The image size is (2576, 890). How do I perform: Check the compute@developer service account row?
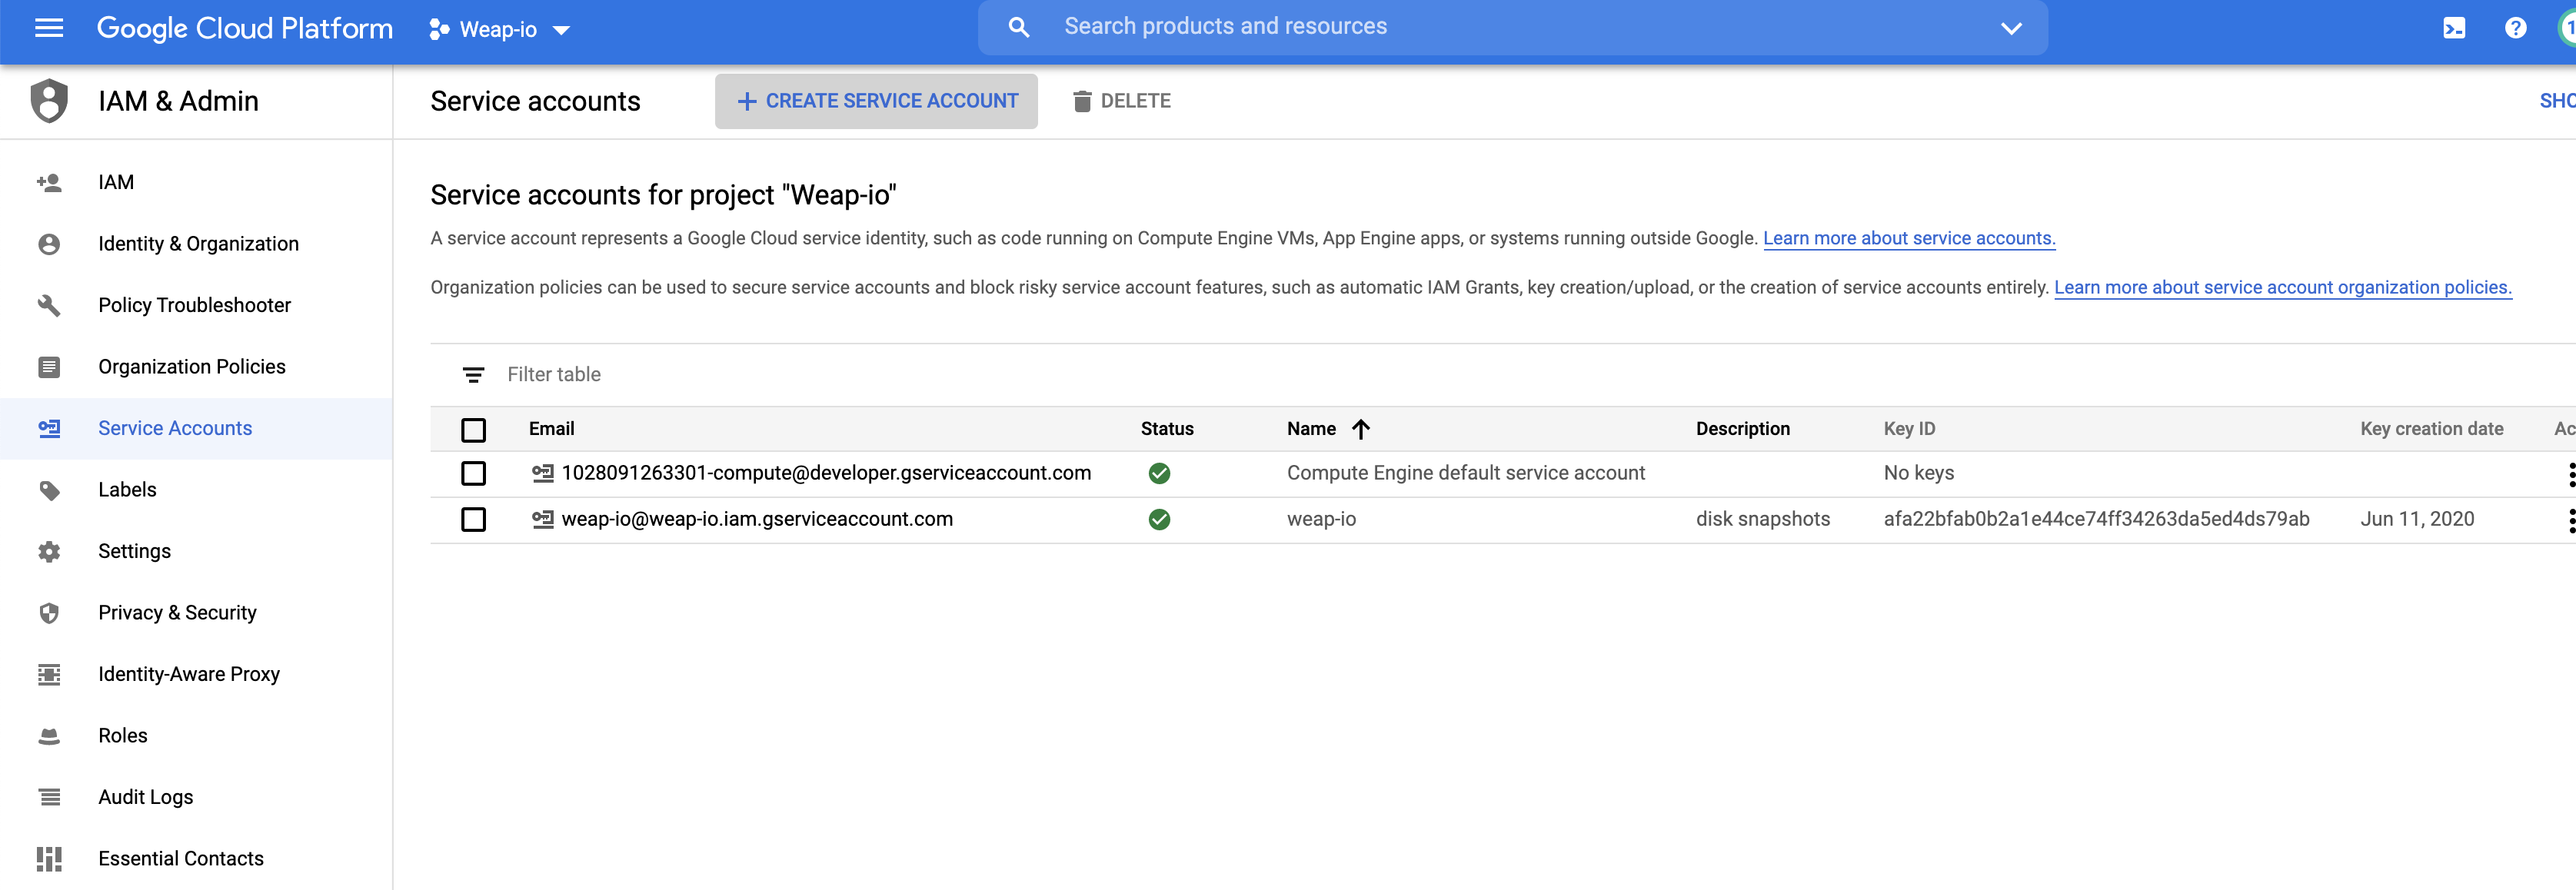pos(473,473)
